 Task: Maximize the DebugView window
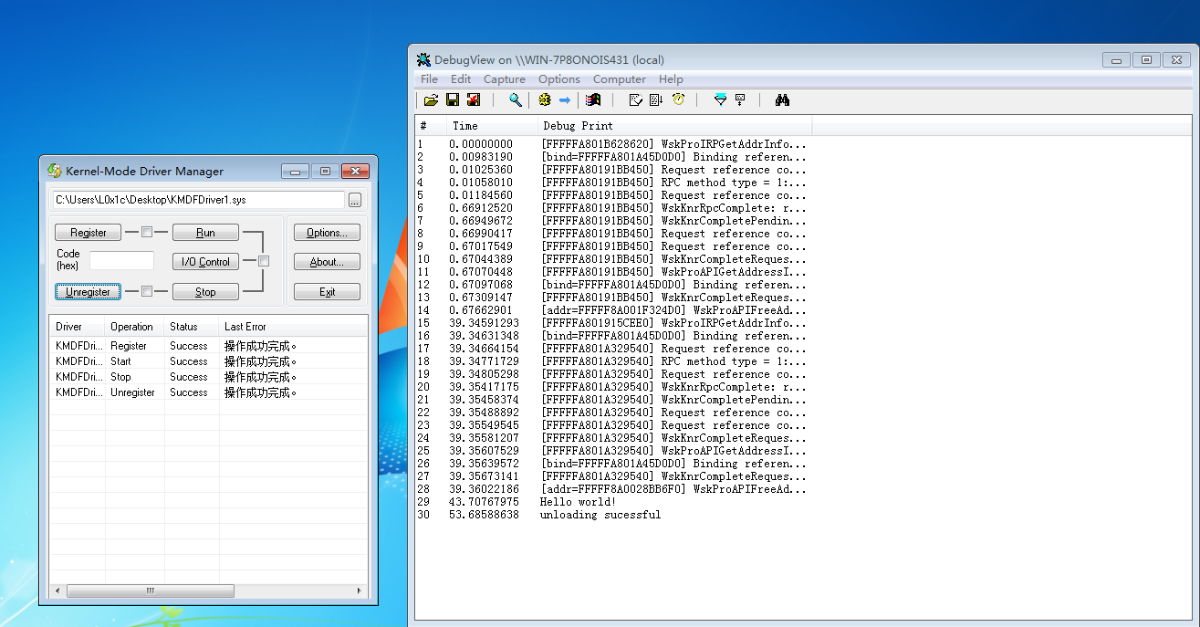[x=1146, y=60]
